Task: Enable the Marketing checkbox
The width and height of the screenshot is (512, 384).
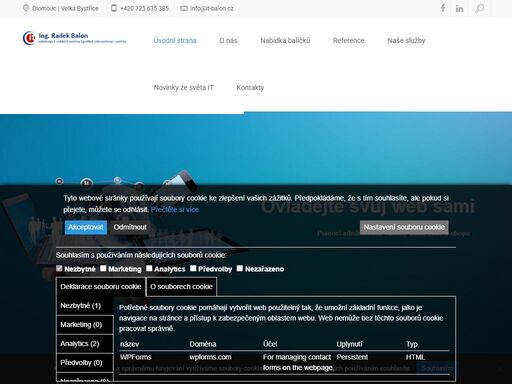Action: pyautogui.click(x=103, y=268)
